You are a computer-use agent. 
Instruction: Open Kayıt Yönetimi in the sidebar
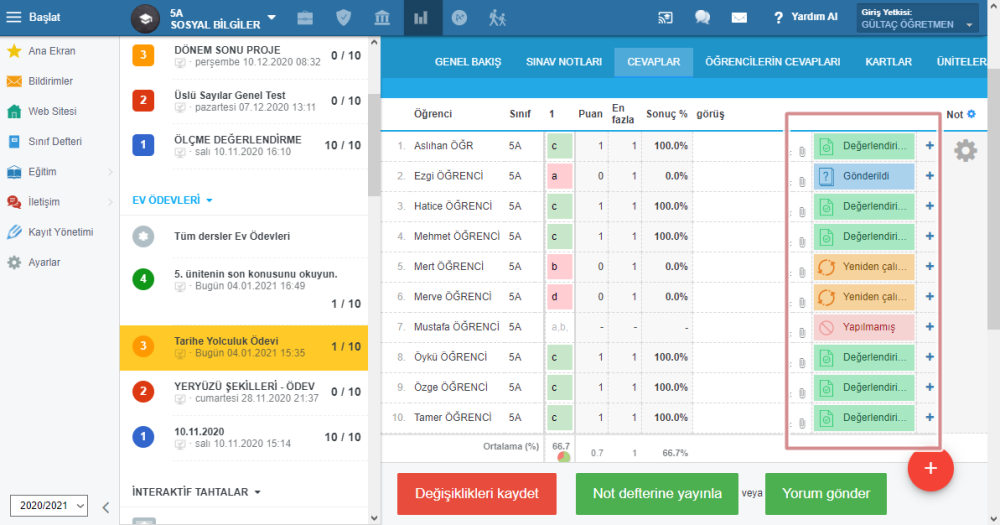click(50, 232)
